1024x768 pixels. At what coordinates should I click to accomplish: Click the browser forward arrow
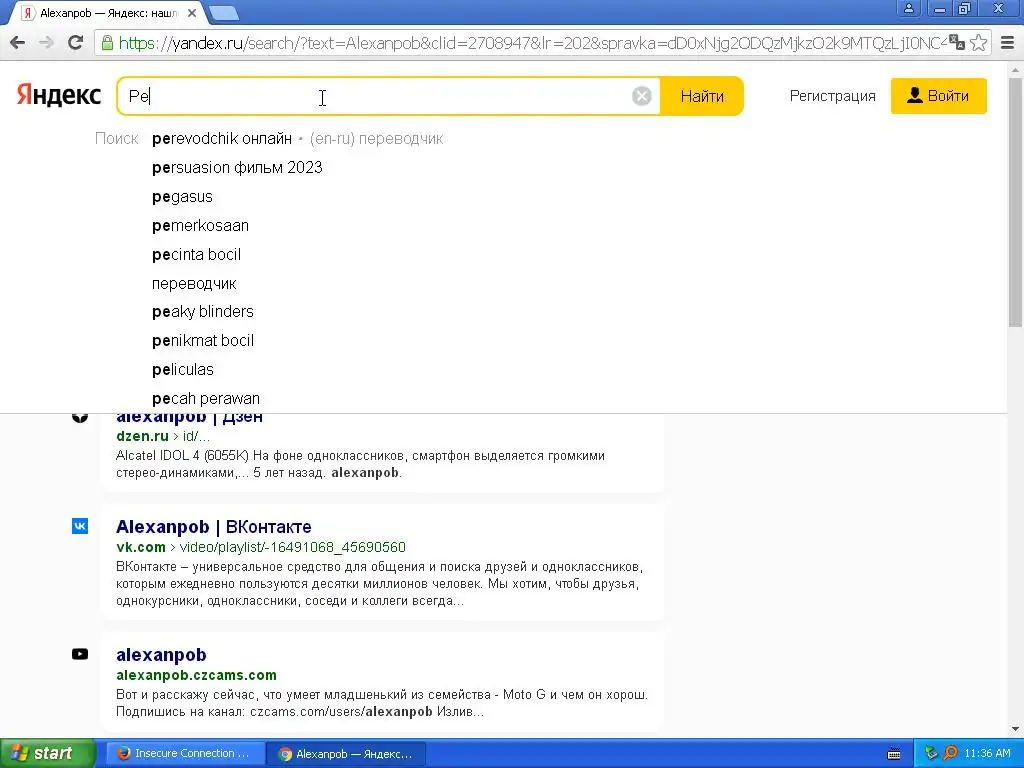46,43
